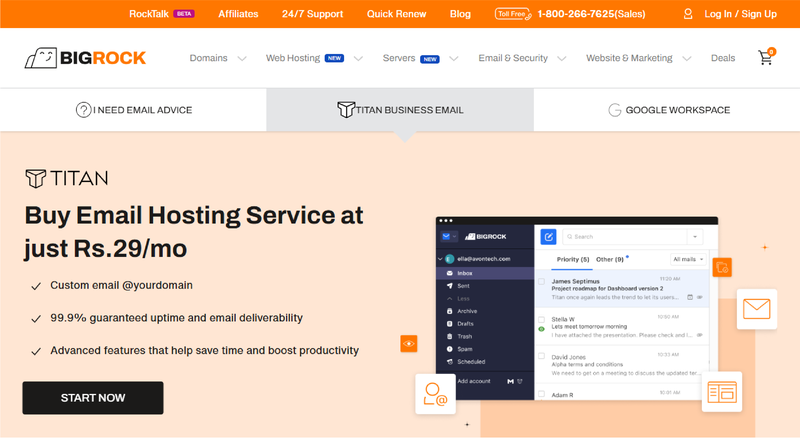Check the Stella W email checkbox
The width and height of the screenshot is (800, 445).
[542, 319]
